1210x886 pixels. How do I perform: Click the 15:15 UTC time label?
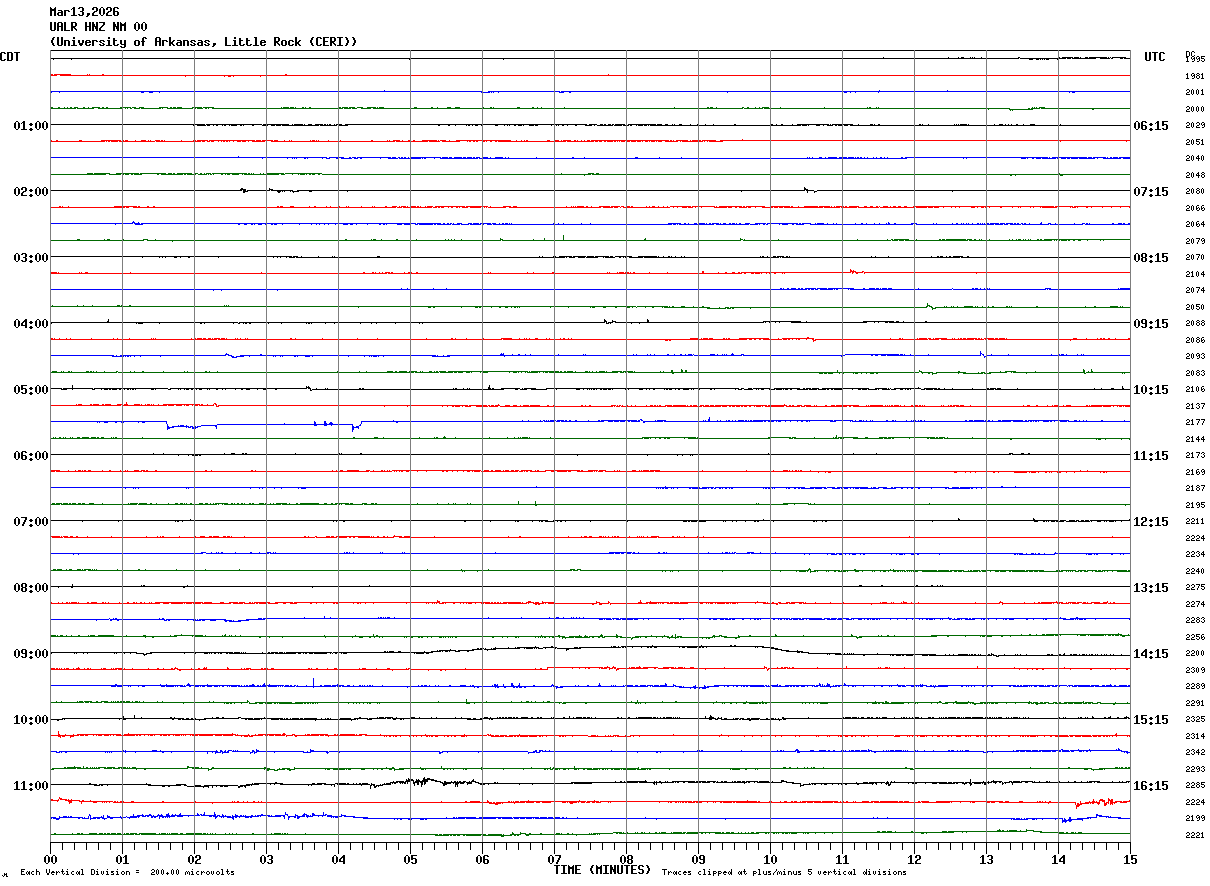point(1151,720)
